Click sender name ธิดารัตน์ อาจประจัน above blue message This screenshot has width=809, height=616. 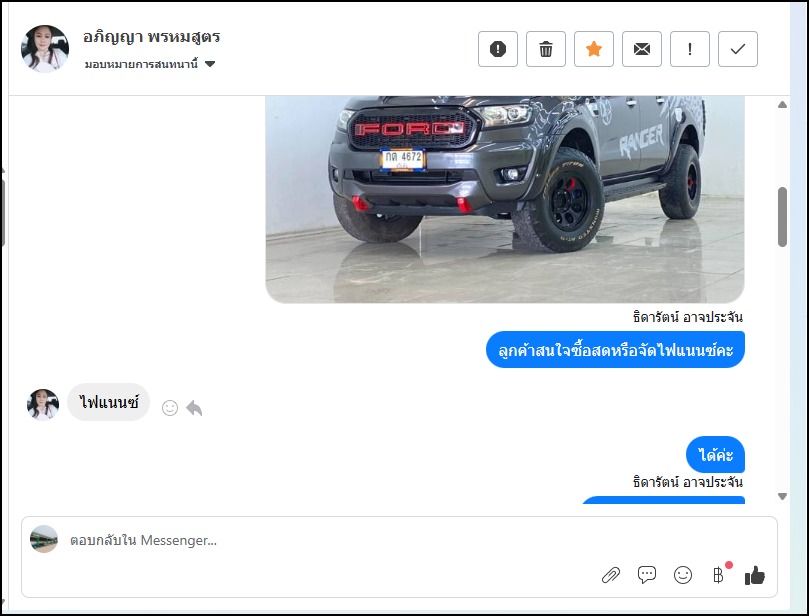[688, 317]
